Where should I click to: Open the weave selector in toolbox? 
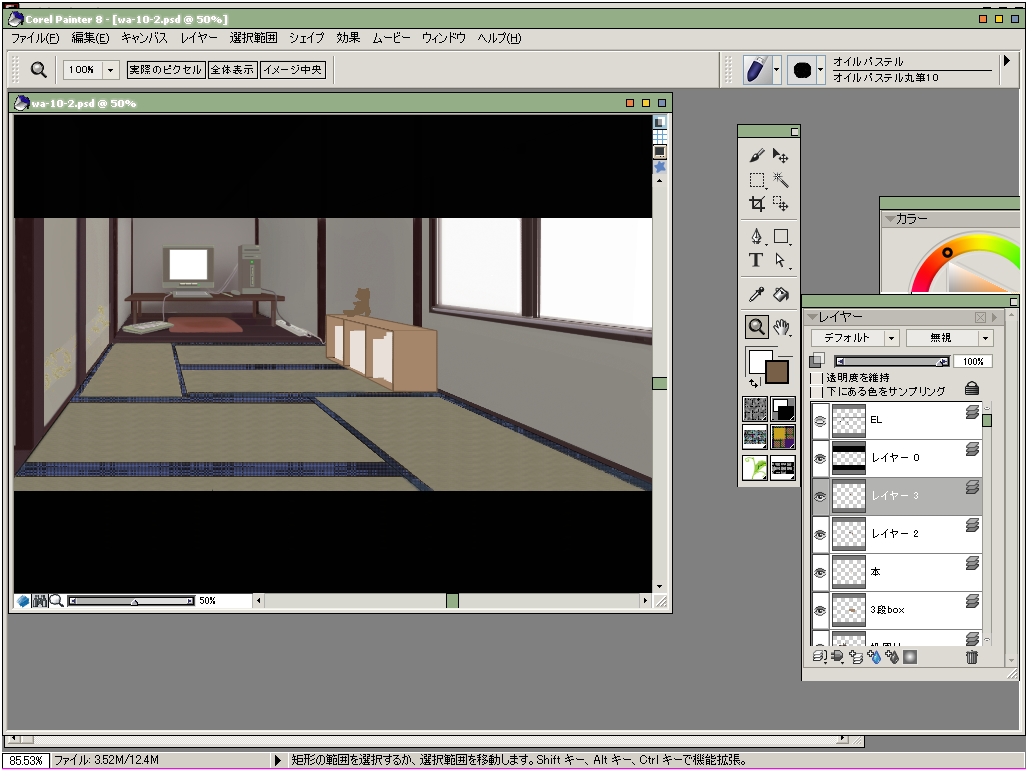(783, 437)
